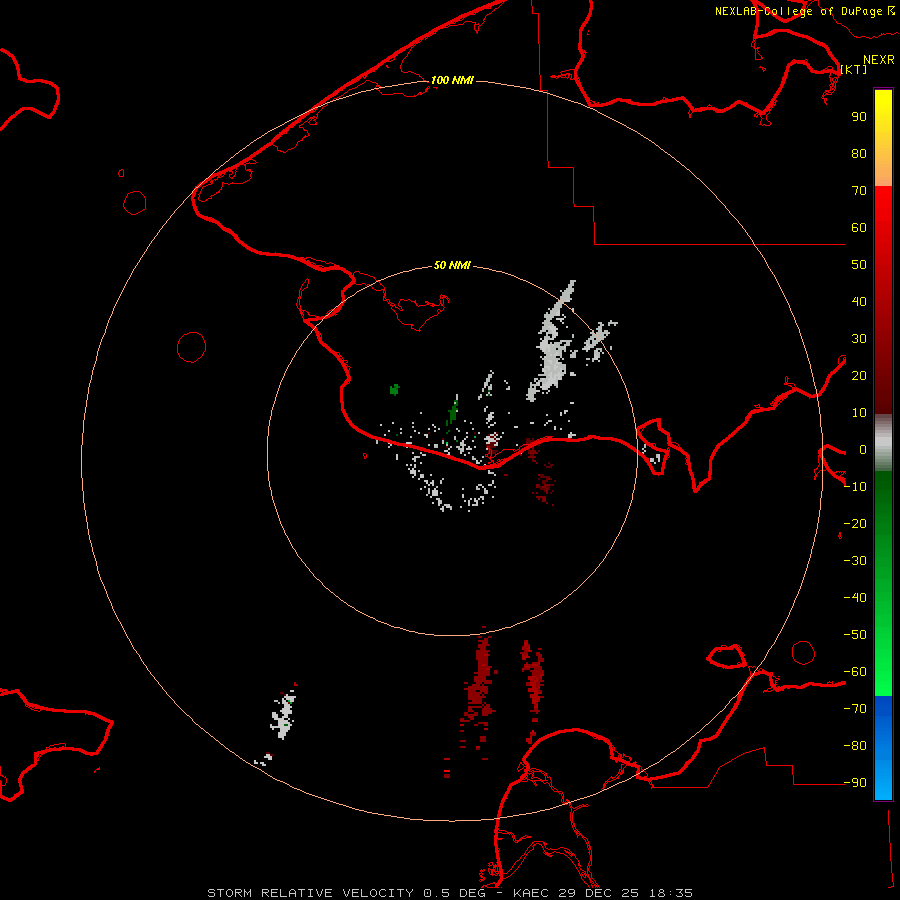Select the 100 NMI range ring label
The image size is (900, 900).
(x=452, y=80)
